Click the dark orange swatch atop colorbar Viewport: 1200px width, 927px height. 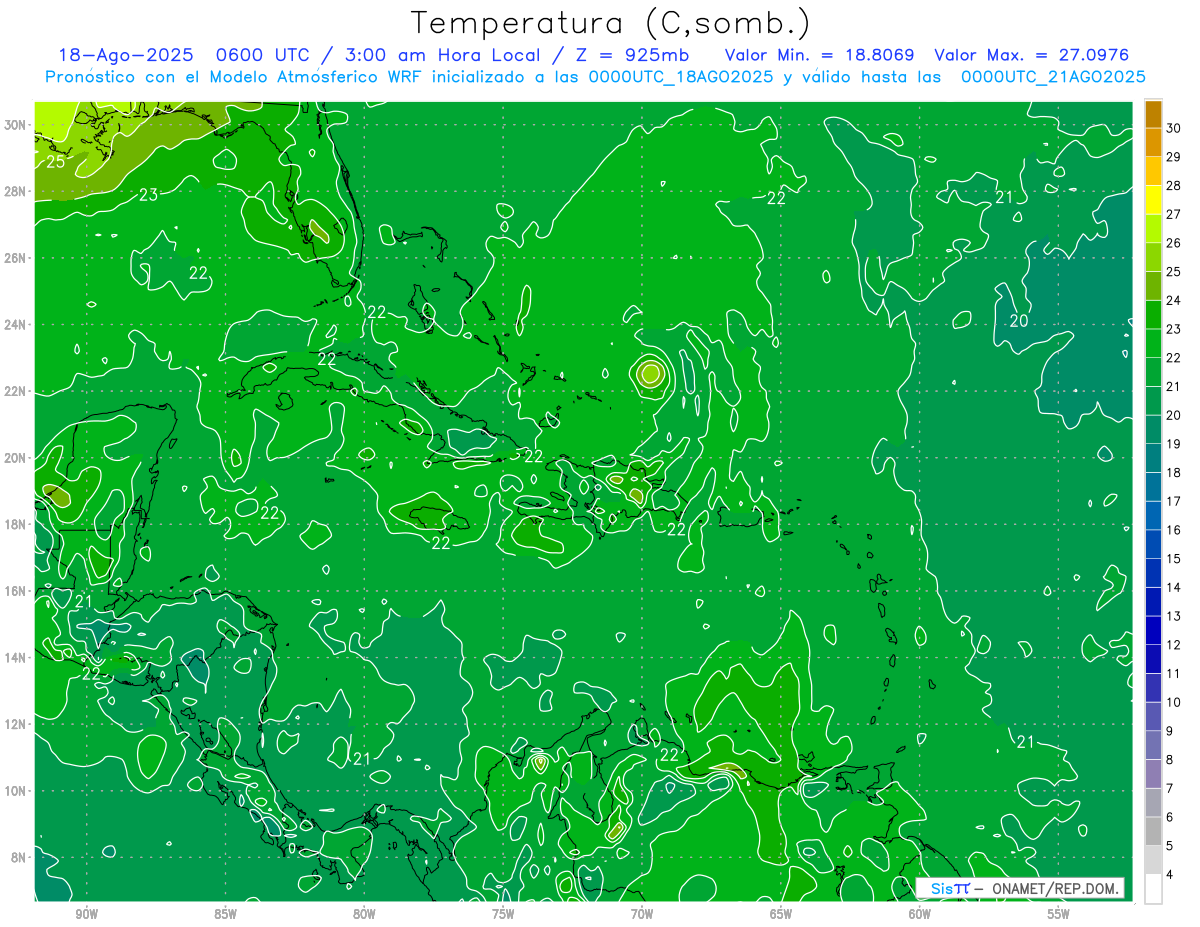pos(1153,114)
